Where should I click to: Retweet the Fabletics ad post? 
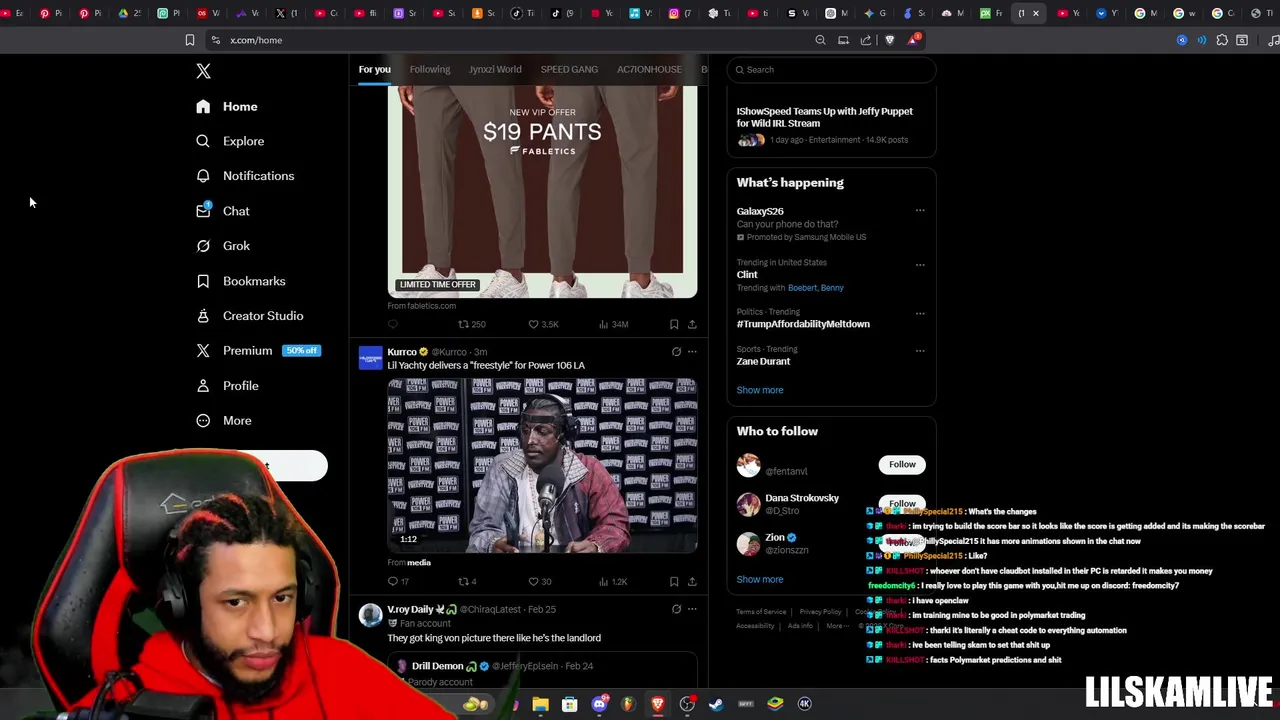tap(471, 324)
